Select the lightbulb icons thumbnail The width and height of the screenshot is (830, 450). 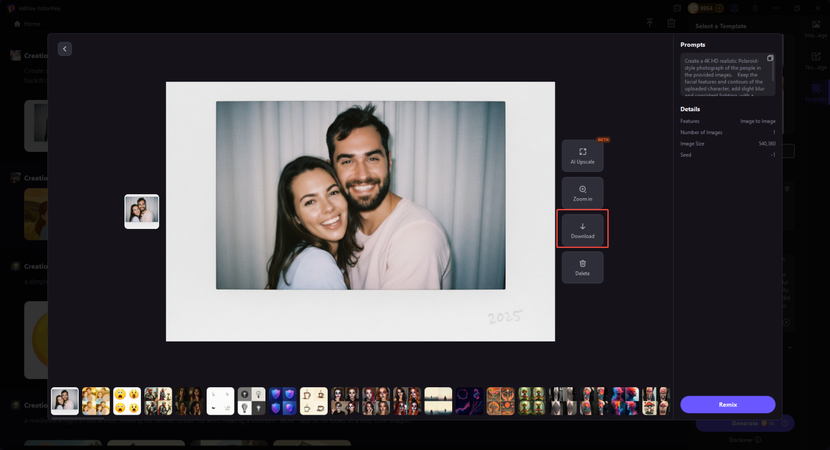click(x=251, y=401)
